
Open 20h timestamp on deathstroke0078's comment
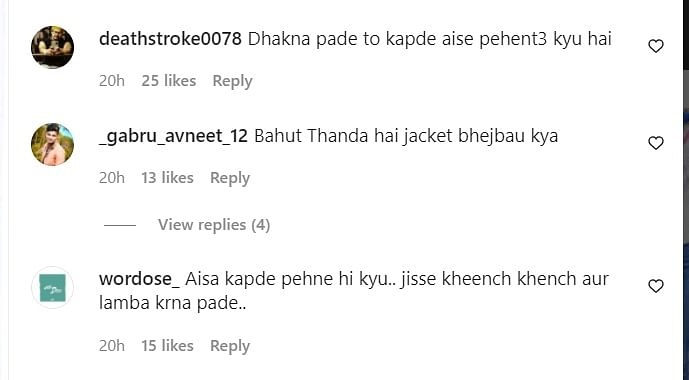(112, 81)
